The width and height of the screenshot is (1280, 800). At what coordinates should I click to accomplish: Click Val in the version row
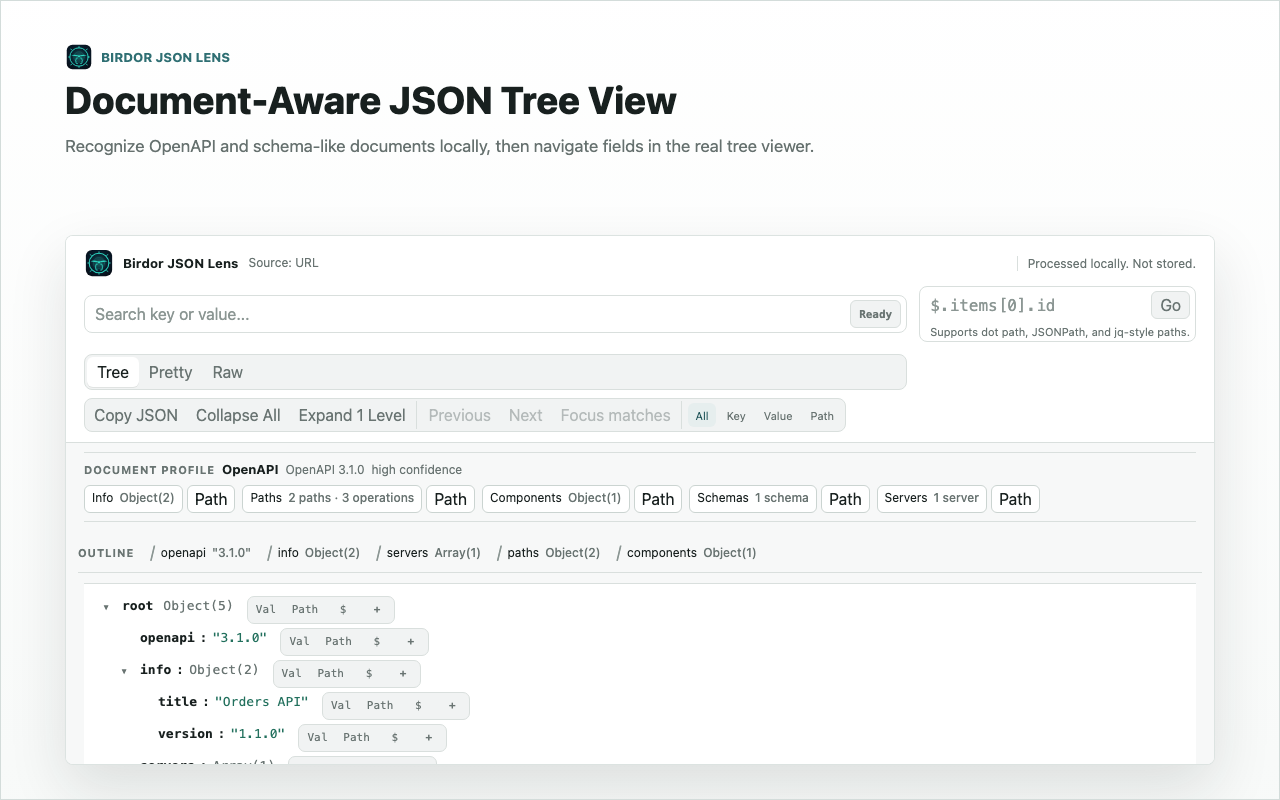[317, 737]
